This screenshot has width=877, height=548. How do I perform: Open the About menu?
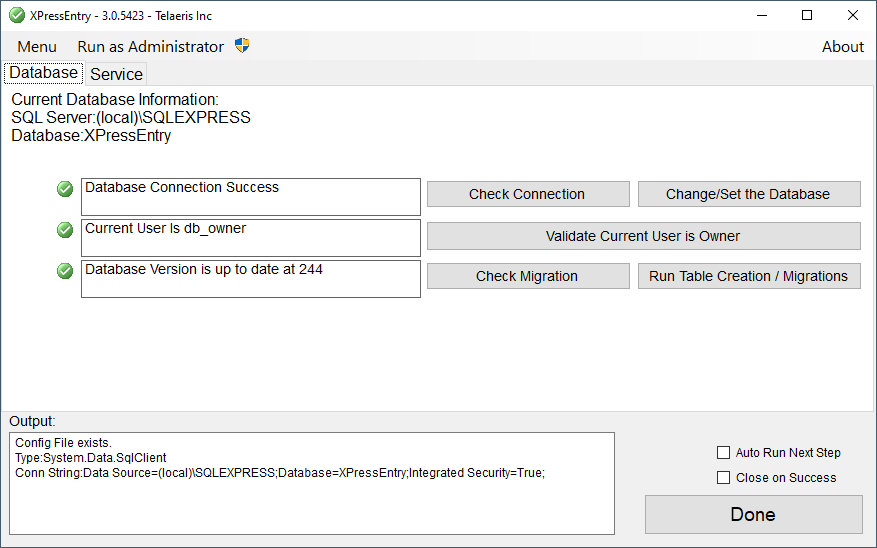[842, 46]
